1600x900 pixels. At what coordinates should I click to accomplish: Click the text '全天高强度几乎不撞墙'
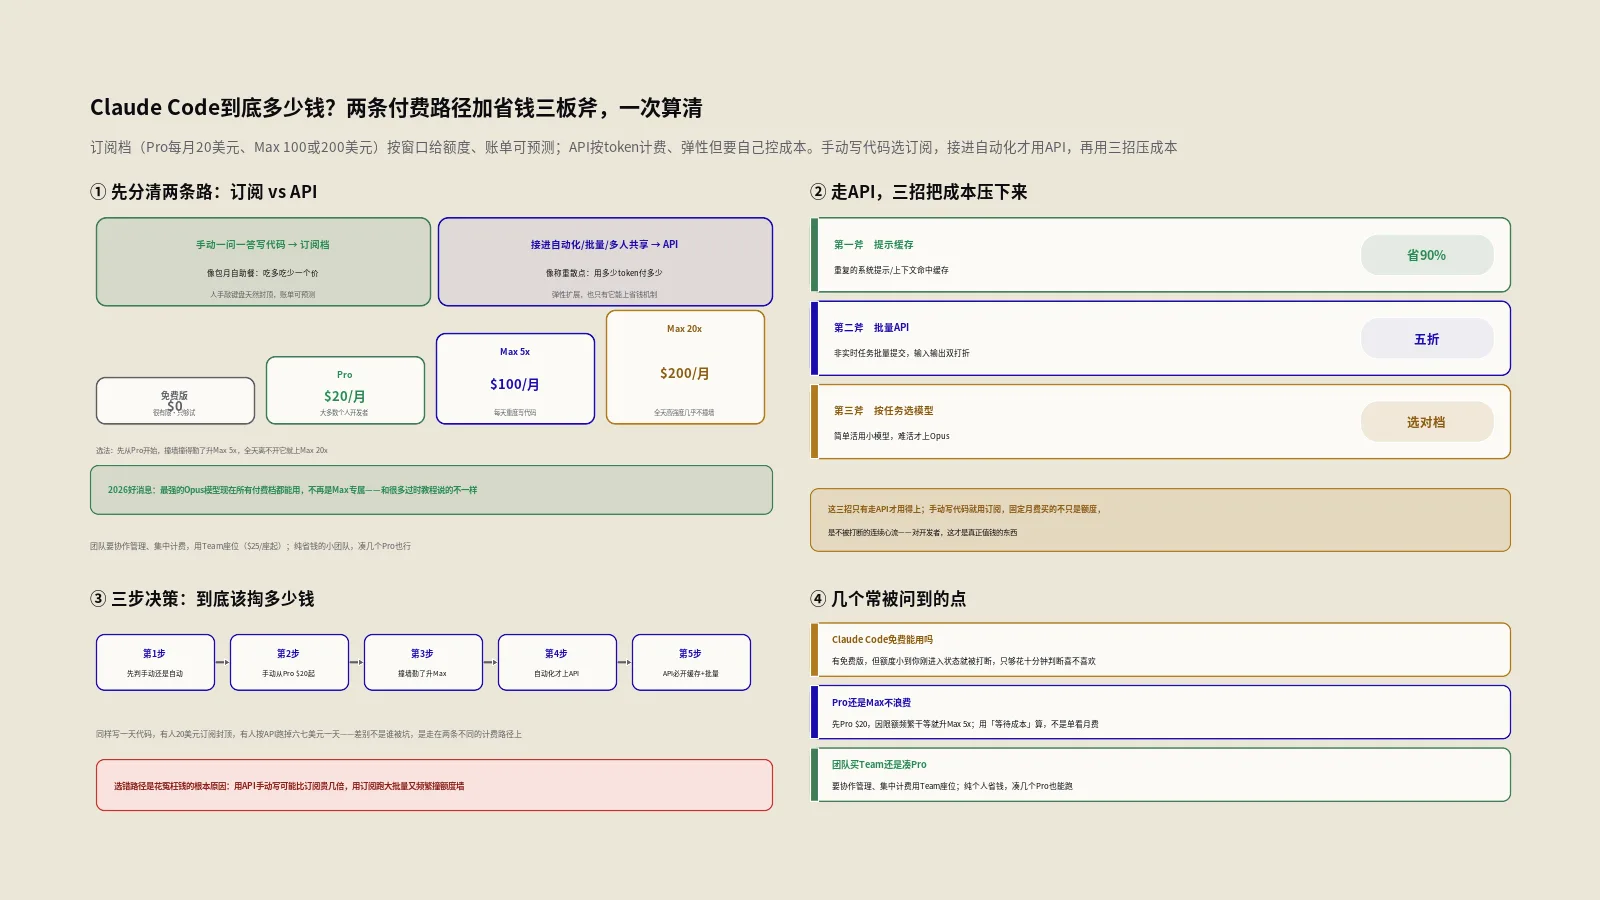684,413
